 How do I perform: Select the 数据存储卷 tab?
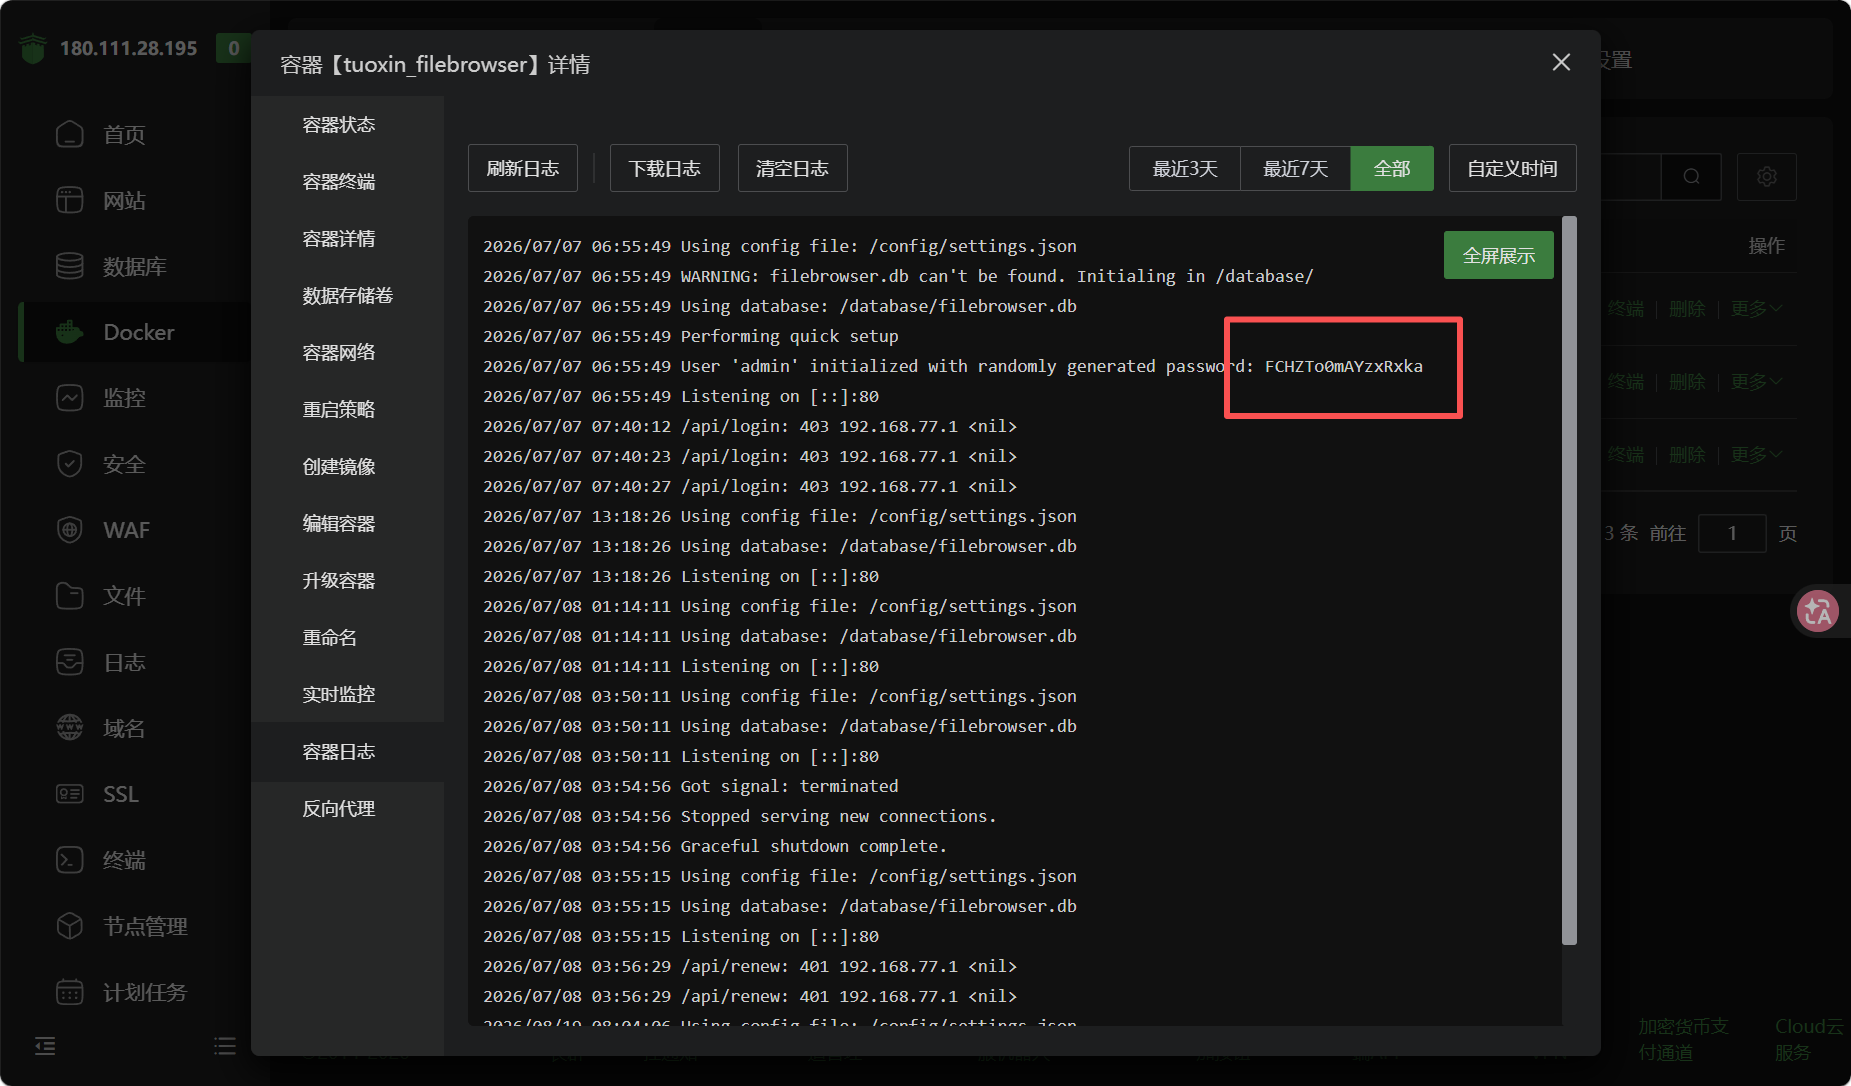[x=348, y=296]
